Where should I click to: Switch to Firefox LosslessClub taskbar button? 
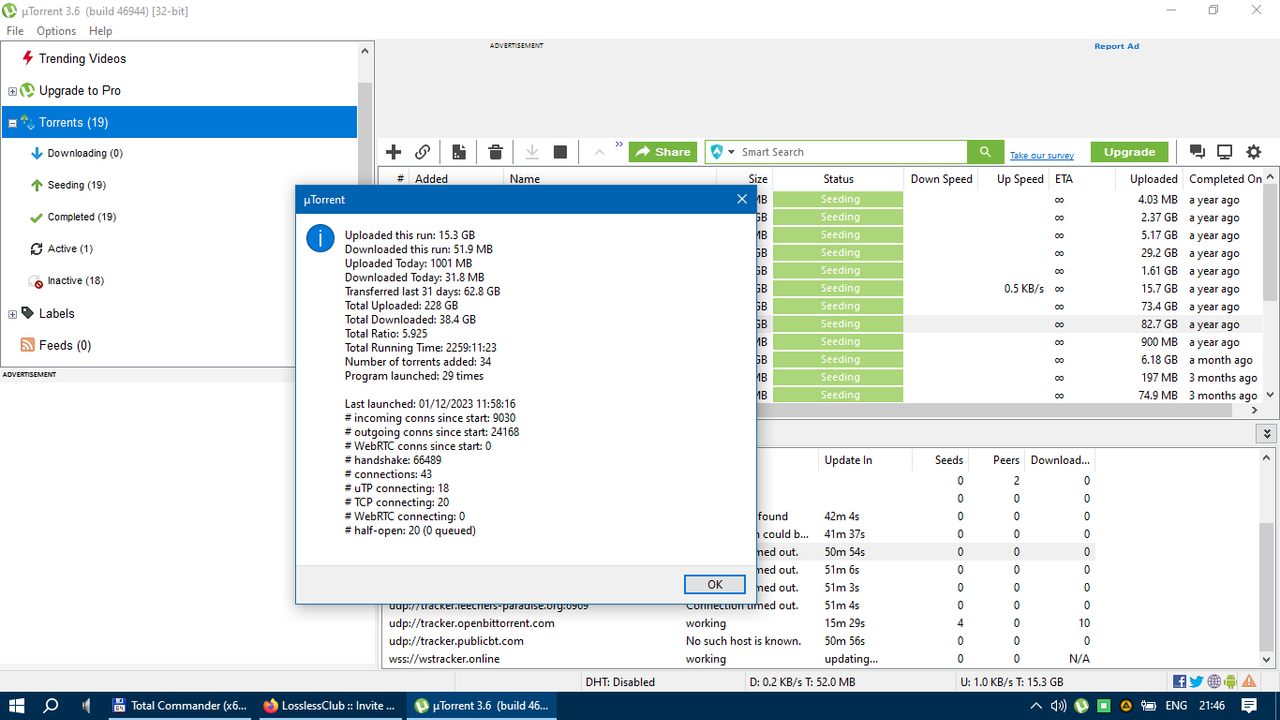pyautogui.click(x=330, y=706)
